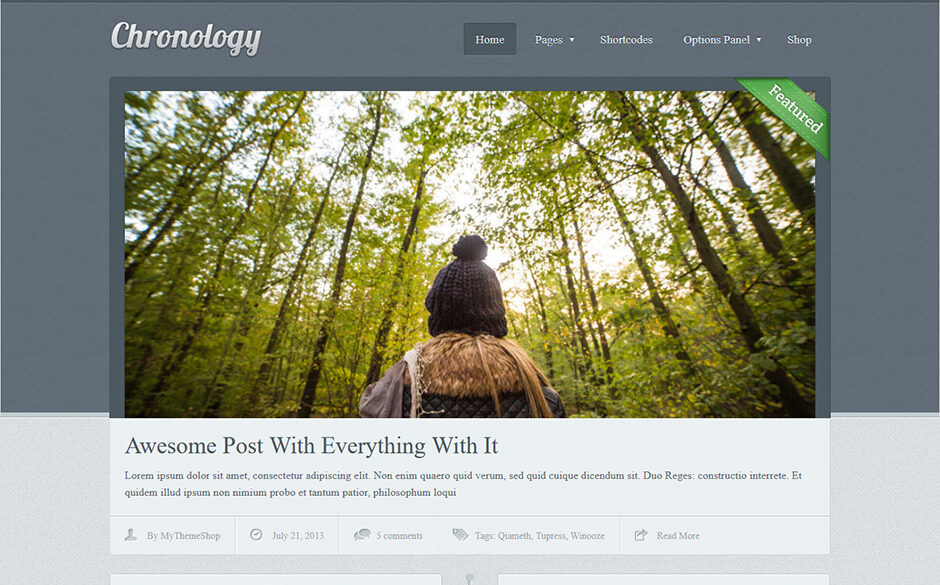Click the Read More share icon
Screen dimensions: 940x585
tap(641, 535)
